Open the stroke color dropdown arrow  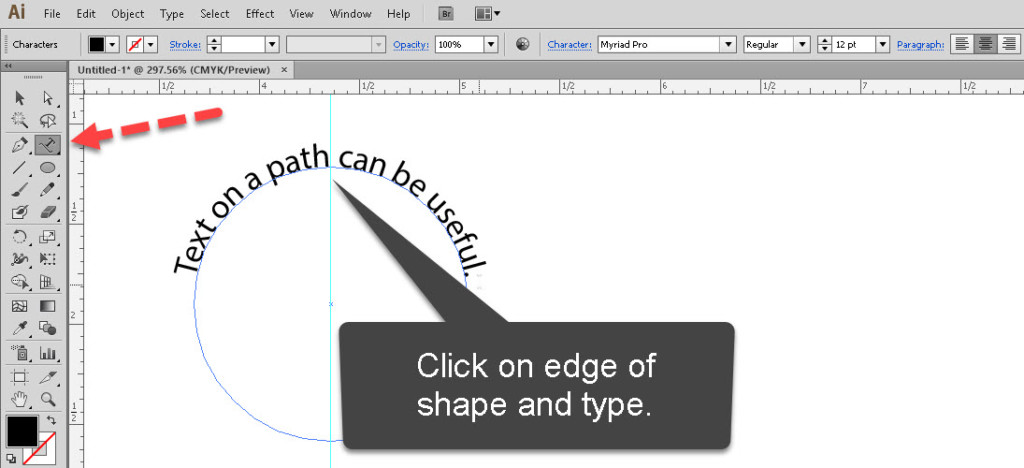[x=152, y=44]
